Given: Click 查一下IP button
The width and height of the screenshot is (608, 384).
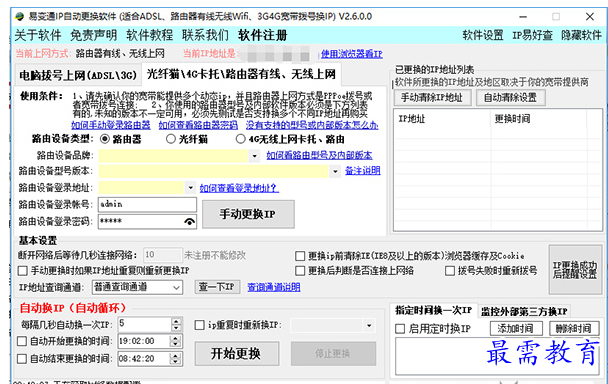Looking at the screenshot, I should point(217,287).
